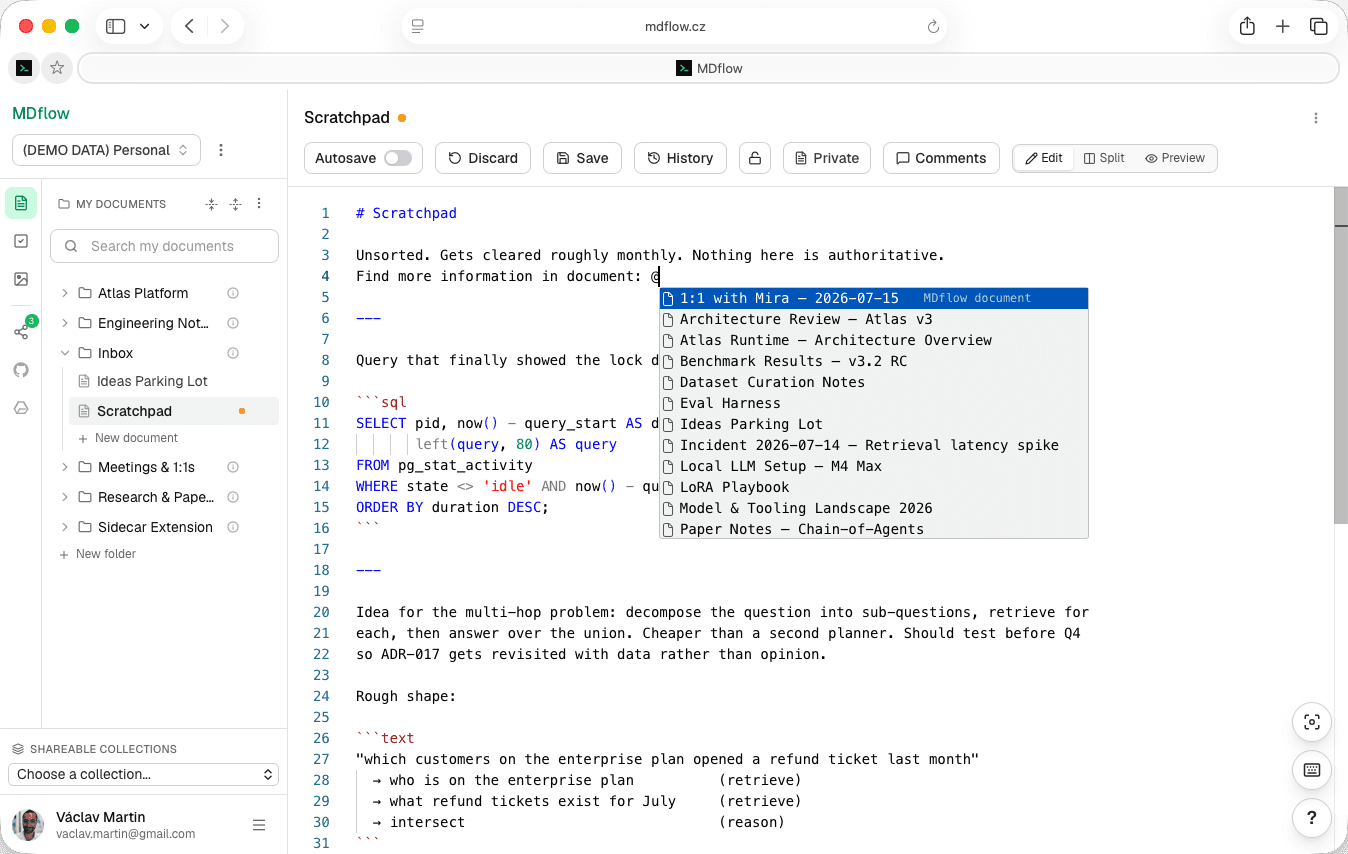Viewport: 1348px width, 854px height.
Task: Select LoRA Playbook suggestion
Action: [x=874, y=487]
